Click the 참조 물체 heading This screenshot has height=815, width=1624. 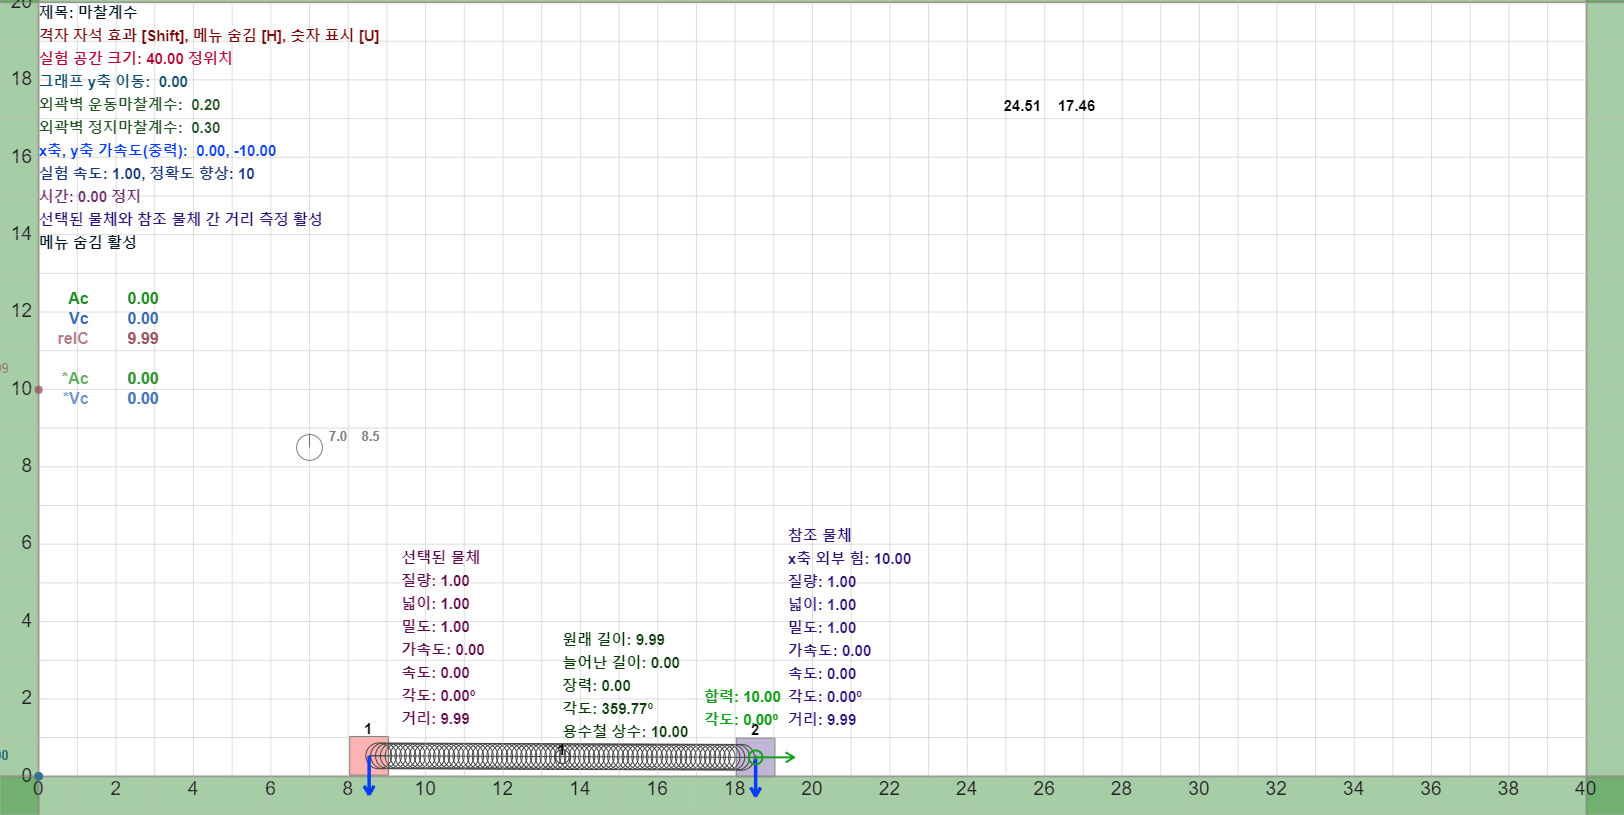pyautogui.click(x=820, y=535)
